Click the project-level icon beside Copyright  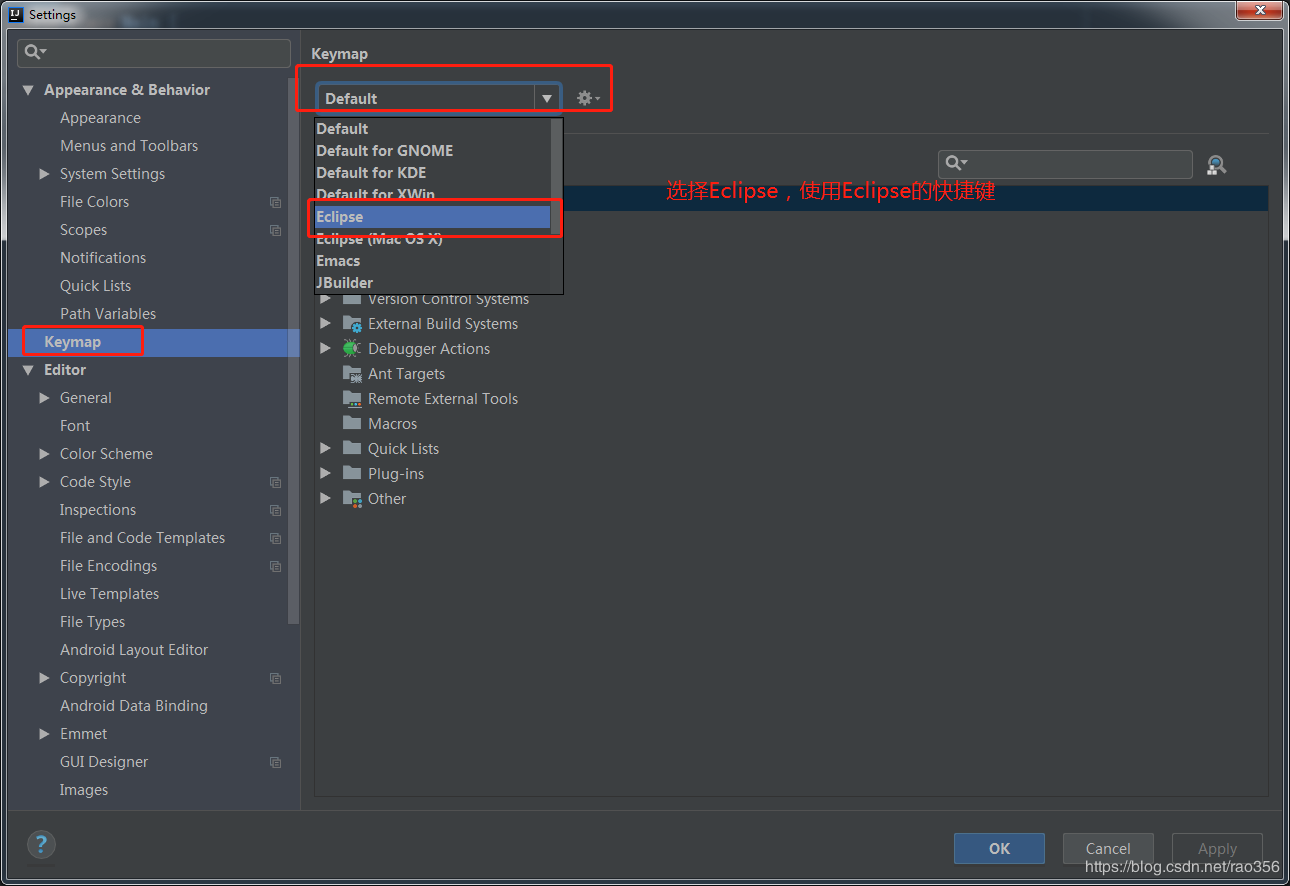pyautogui.click(x=276, y=678)
